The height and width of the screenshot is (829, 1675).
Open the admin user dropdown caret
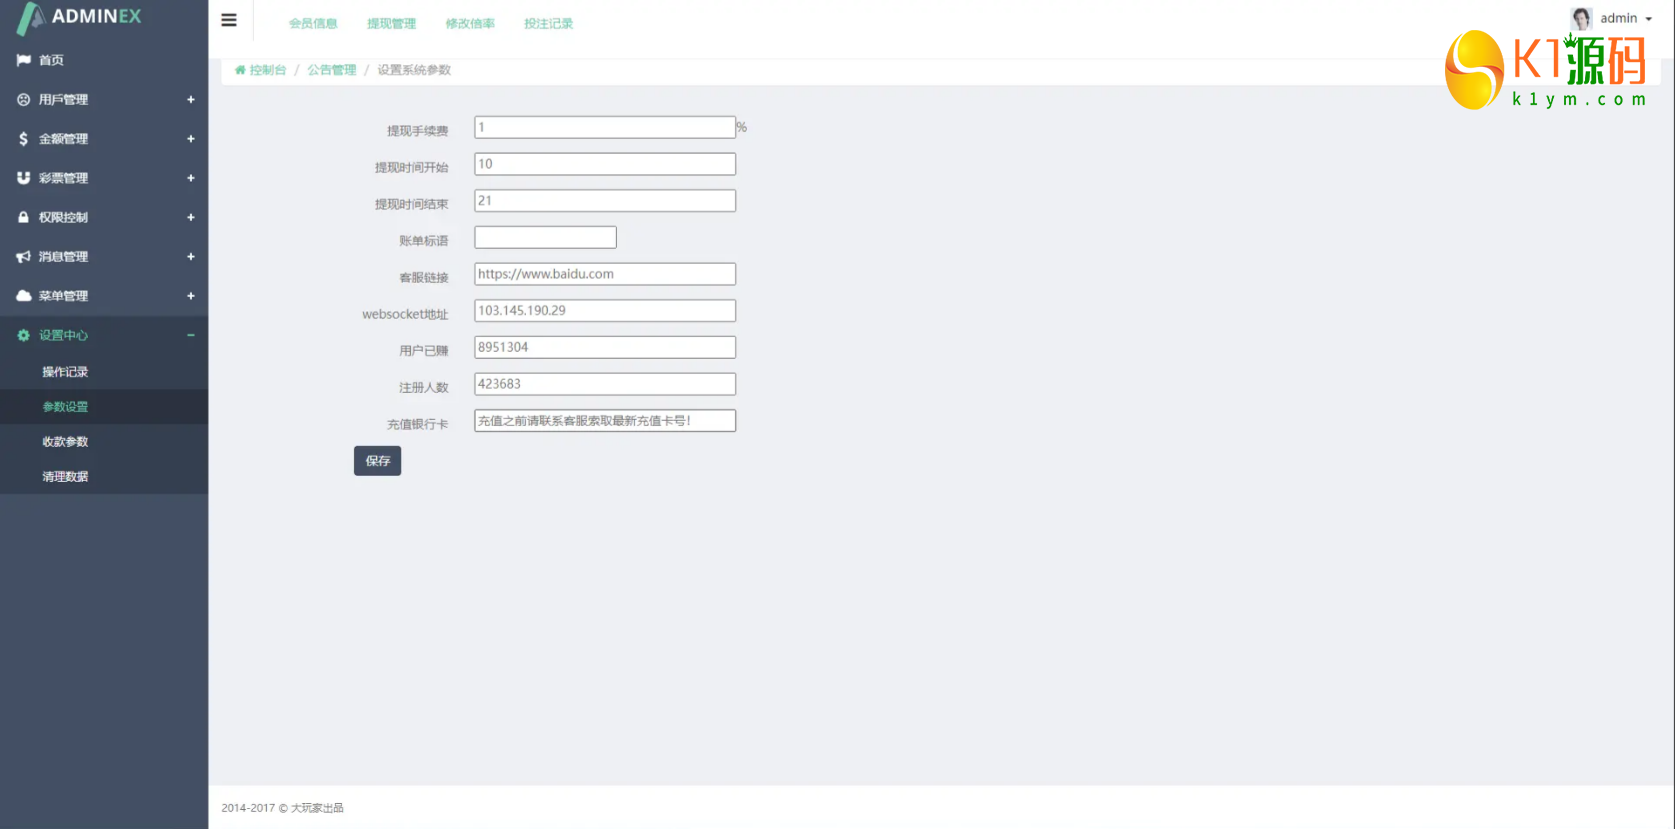point(1649,19)
